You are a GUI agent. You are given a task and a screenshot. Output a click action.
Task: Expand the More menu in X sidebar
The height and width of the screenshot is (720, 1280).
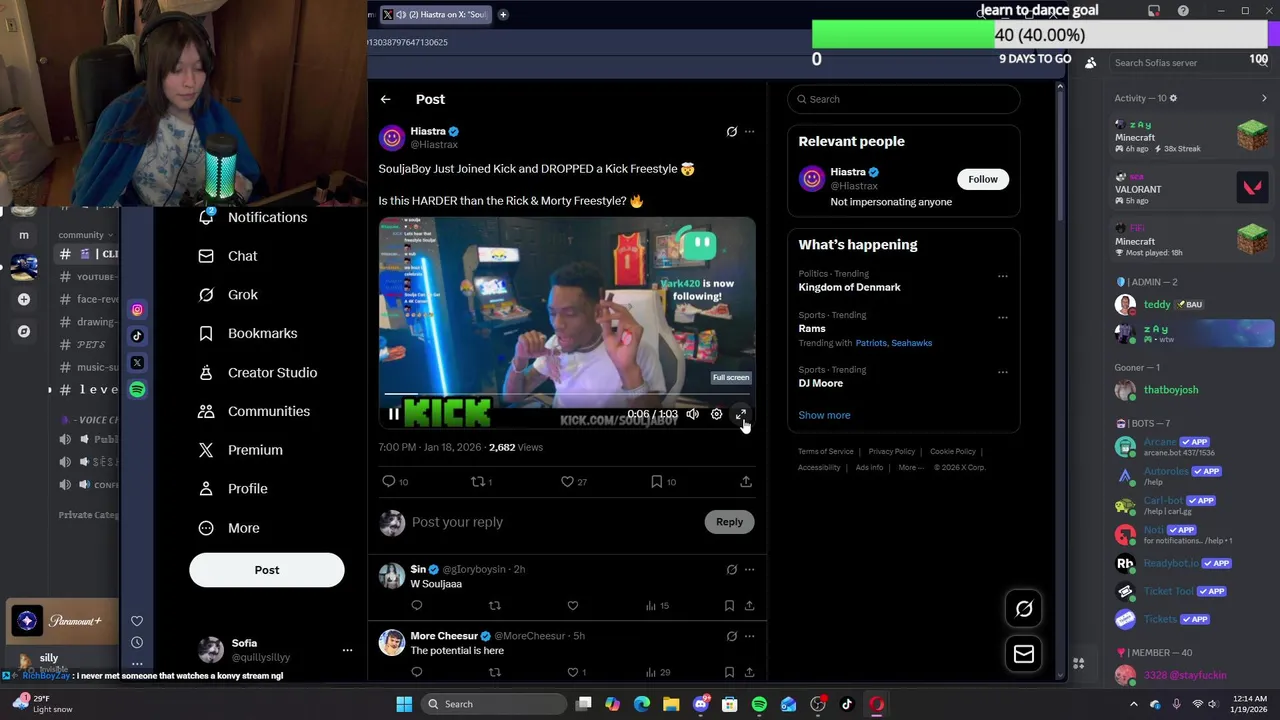229,528
